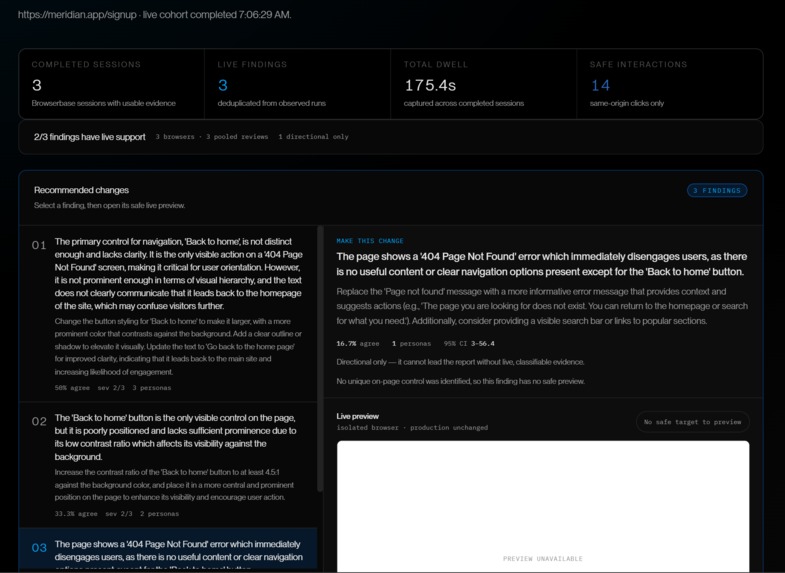Click the 'No safe target to preview' button
Viewport: 785px width, 573px height.
[692, 421]
